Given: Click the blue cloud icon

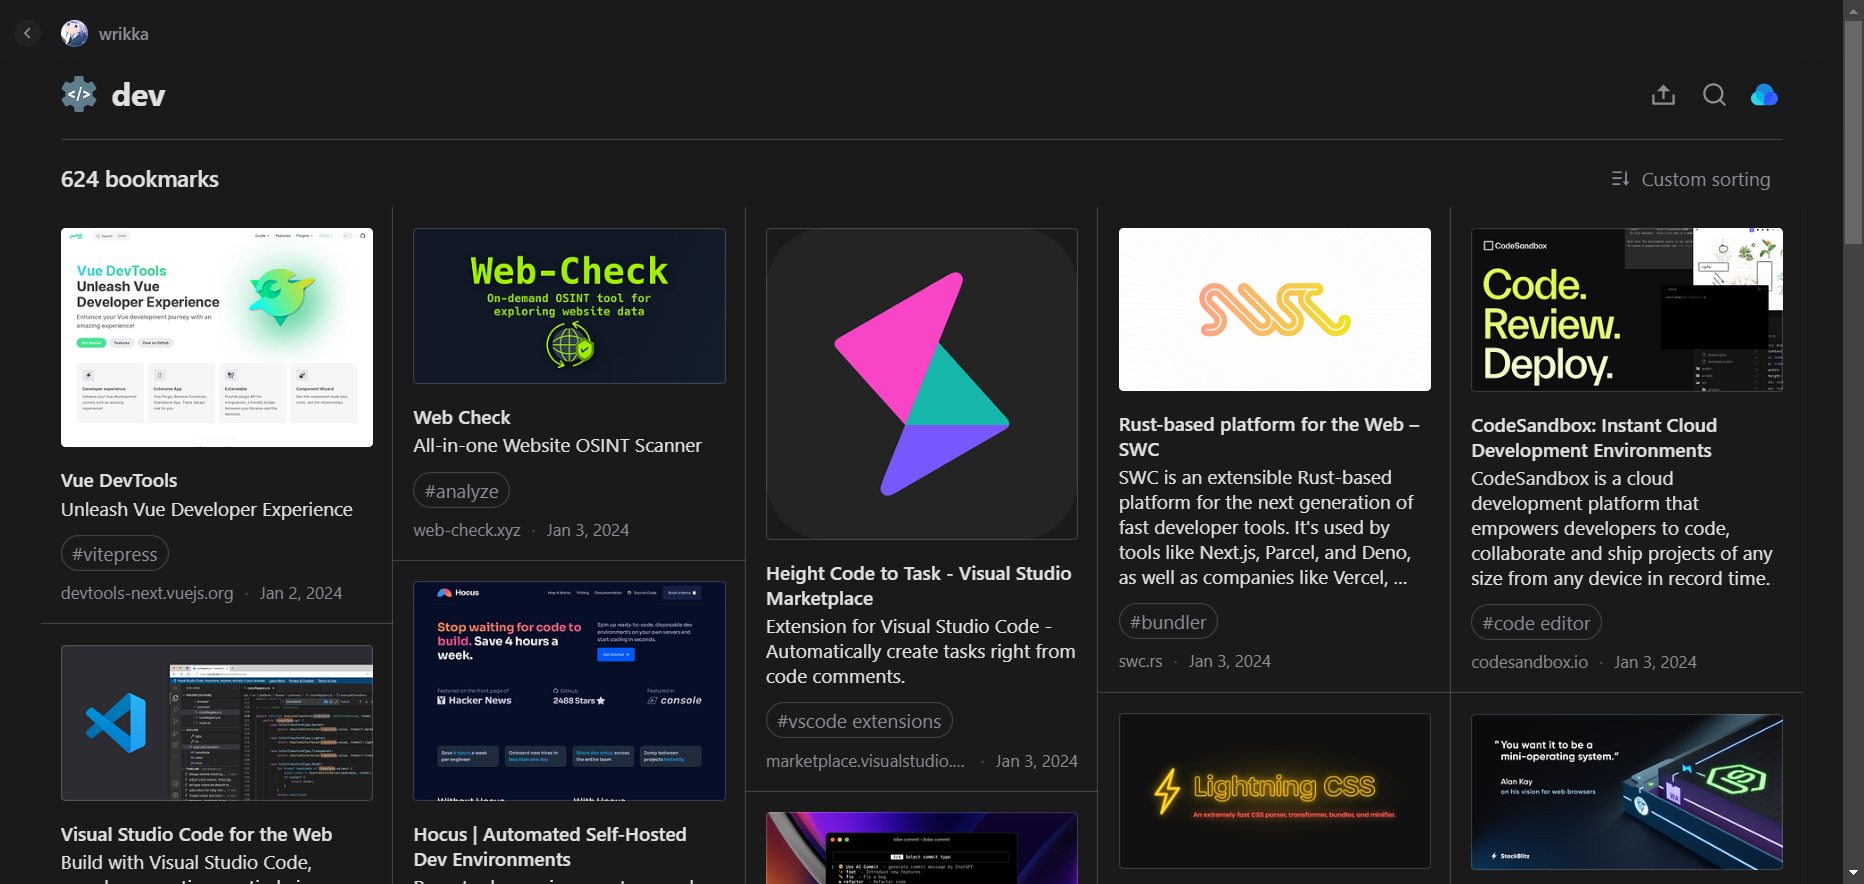Looking at the screenshot, I should coord(1764,95).
